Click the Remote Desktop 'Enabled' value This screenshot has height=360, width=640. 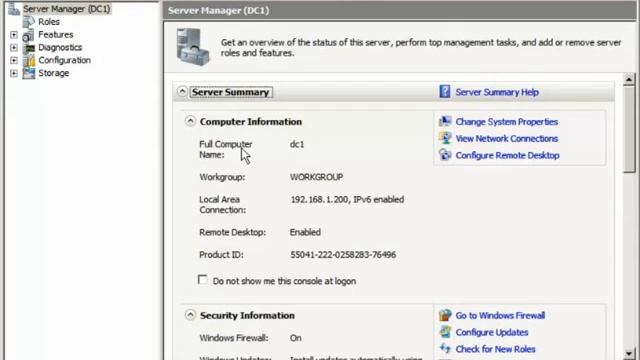(305, 232)
